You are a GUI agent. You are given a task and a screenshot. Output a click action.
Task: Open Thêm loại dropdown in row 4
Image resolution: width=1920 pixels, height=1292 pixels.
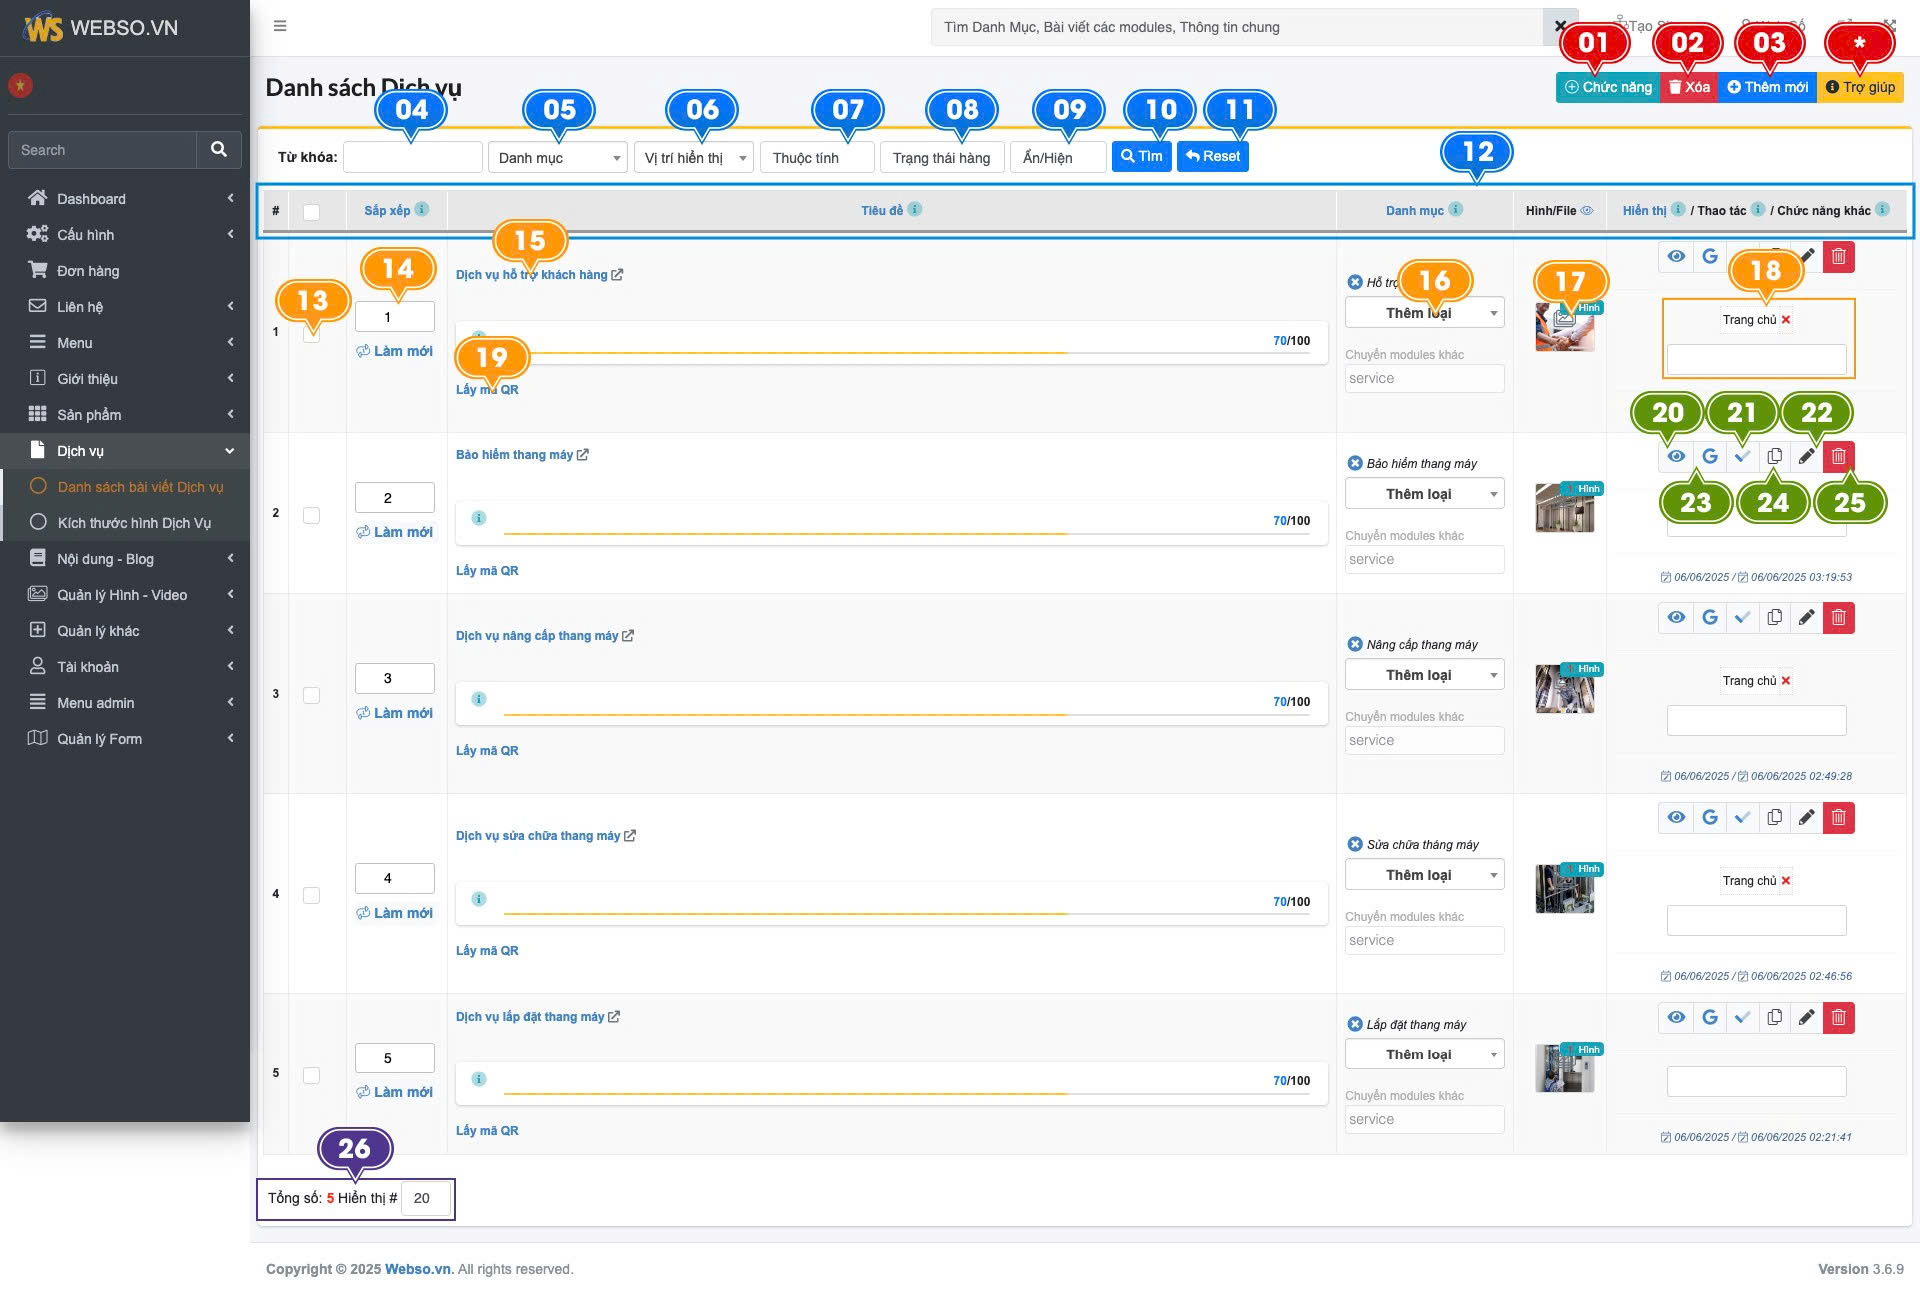tap(1424, 875)
